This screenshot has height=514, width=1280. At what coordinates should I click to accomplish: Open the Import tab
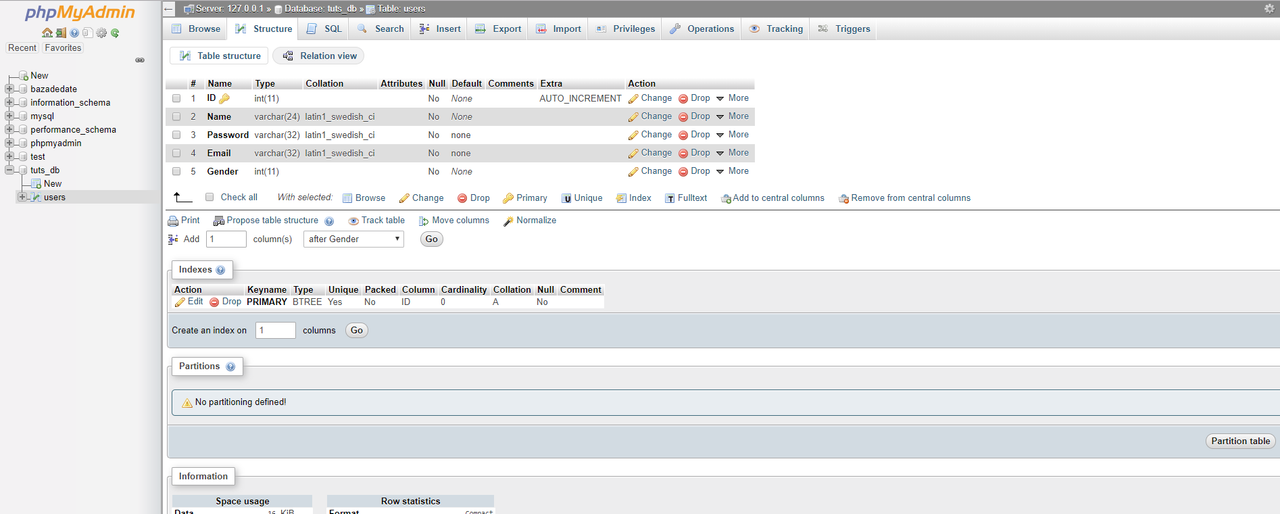tap(558, 29)
